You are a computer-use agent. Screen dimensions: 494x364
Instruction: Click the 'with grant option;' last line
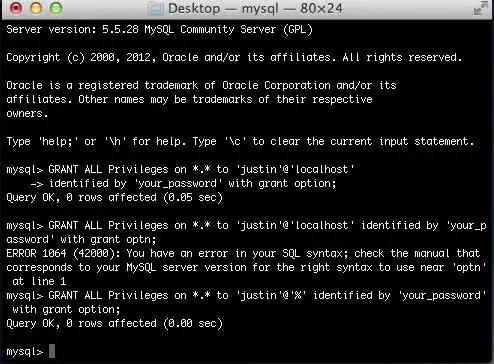(x=66, y=310)
